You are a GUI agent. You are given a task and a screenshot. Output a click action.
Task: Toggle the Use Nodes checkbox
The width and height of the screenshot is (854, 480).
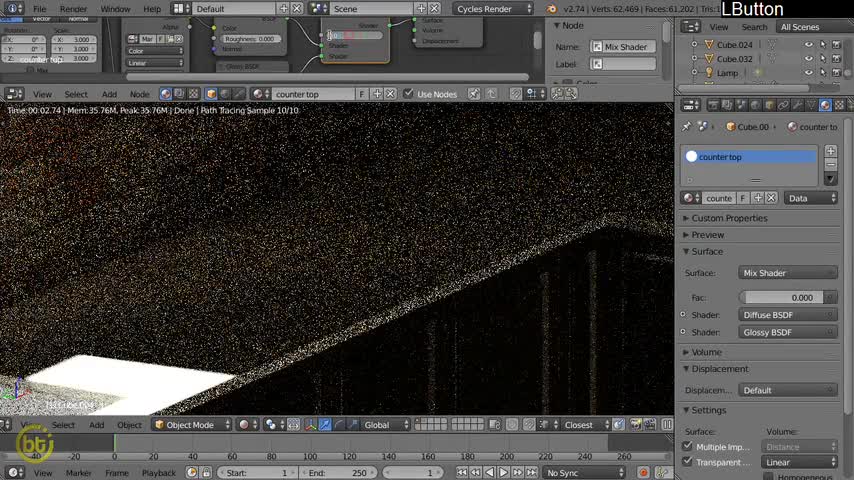408,94
